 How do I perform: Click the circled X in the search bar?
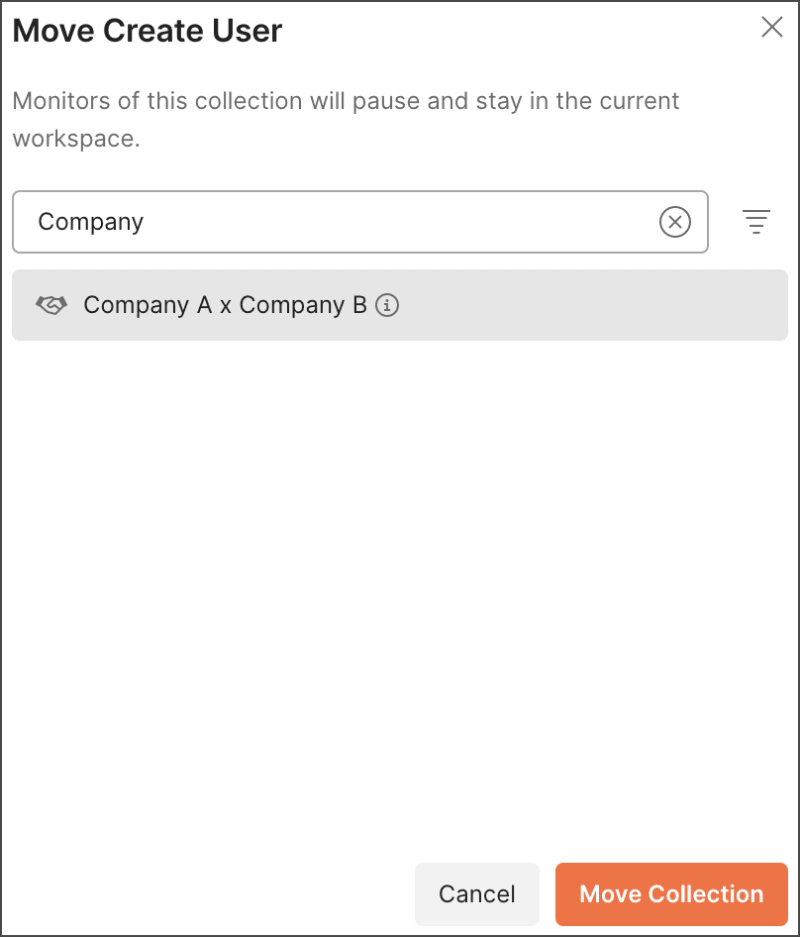675,222
